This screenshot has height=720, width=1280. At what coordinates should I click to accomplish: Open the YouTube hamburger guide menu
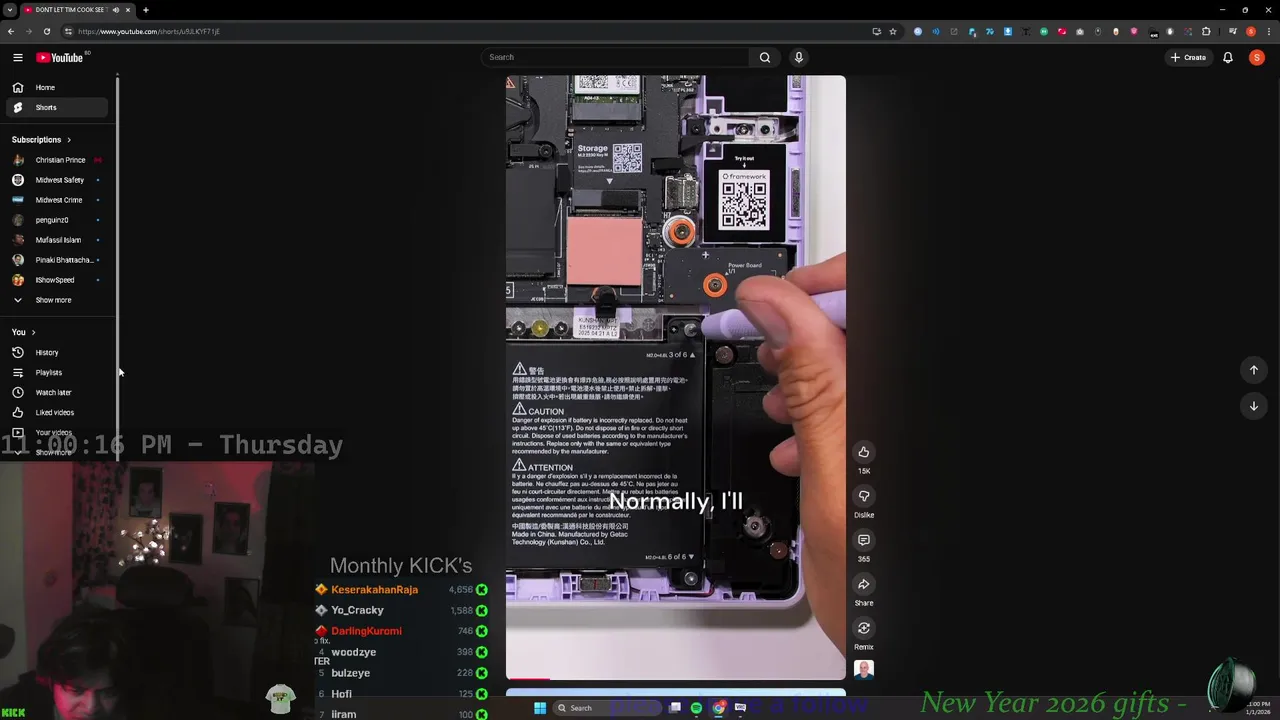[17, 57]
